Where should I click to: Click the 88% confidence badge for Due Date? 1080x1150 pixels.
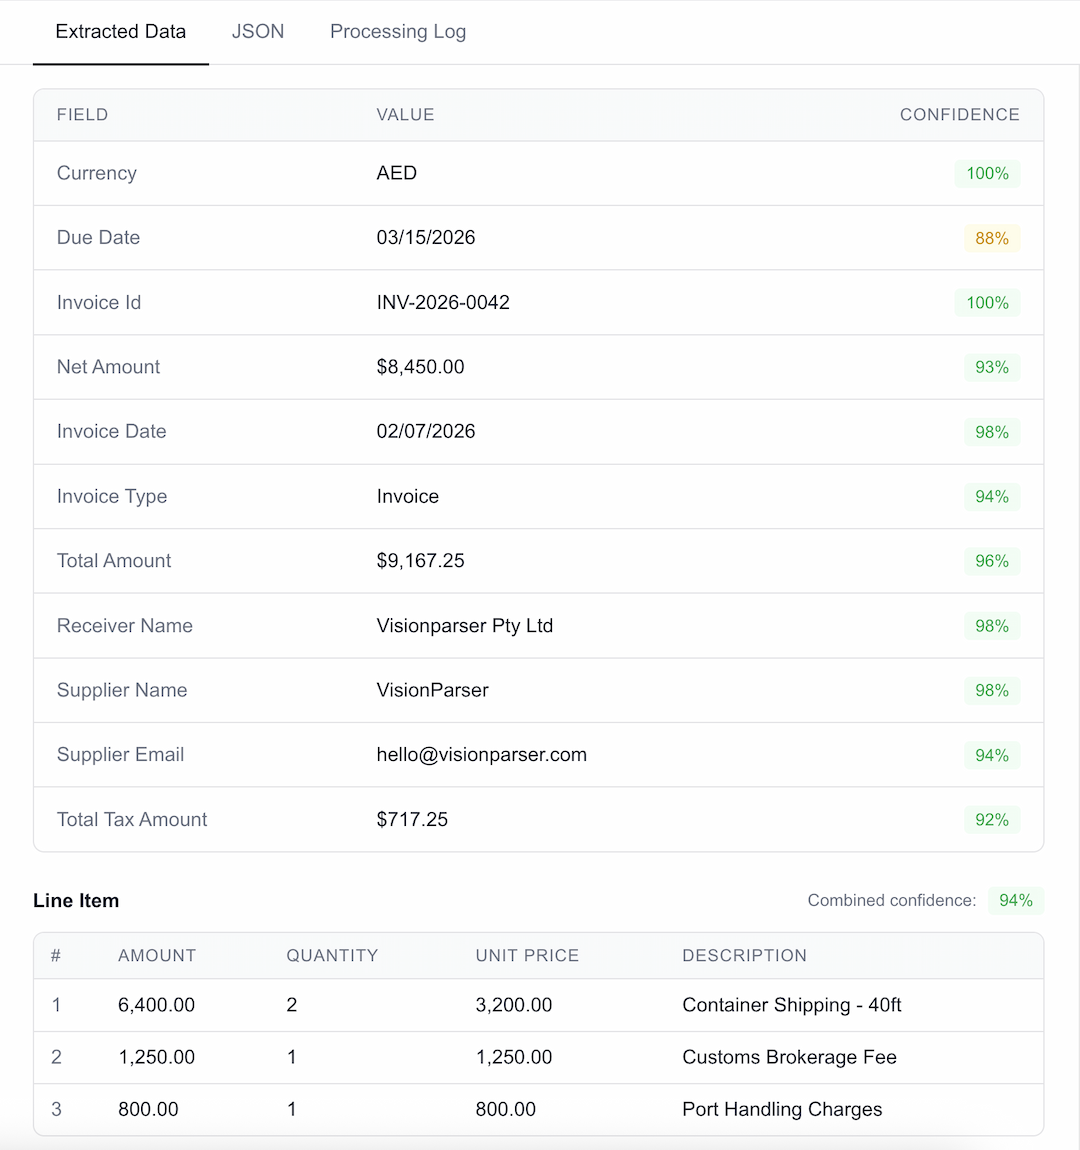[x=991, y=238]
